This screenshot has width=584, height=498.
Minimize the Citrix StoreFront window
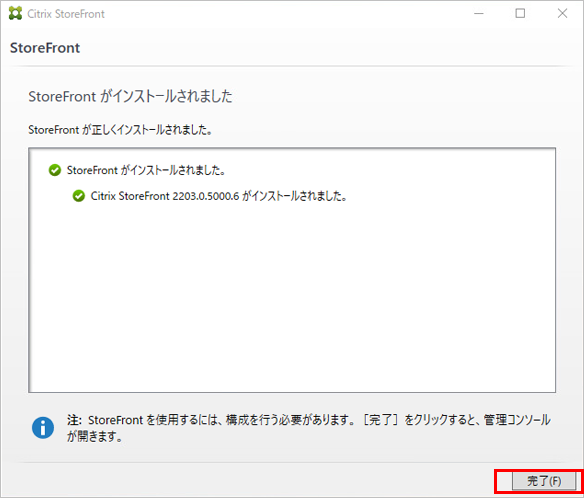point(479,14)
